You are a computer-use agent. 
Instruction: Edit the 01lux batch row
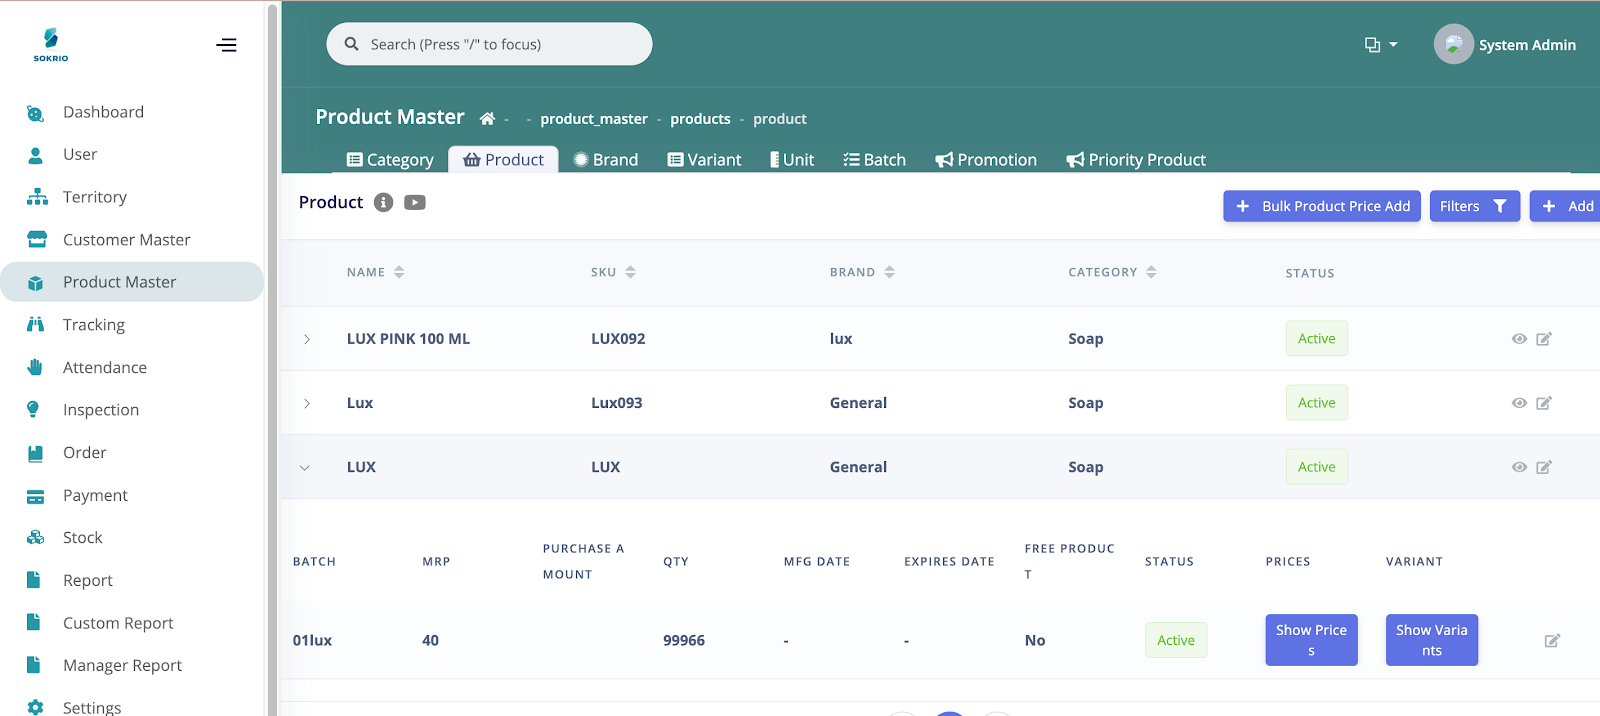(1552, 641)
